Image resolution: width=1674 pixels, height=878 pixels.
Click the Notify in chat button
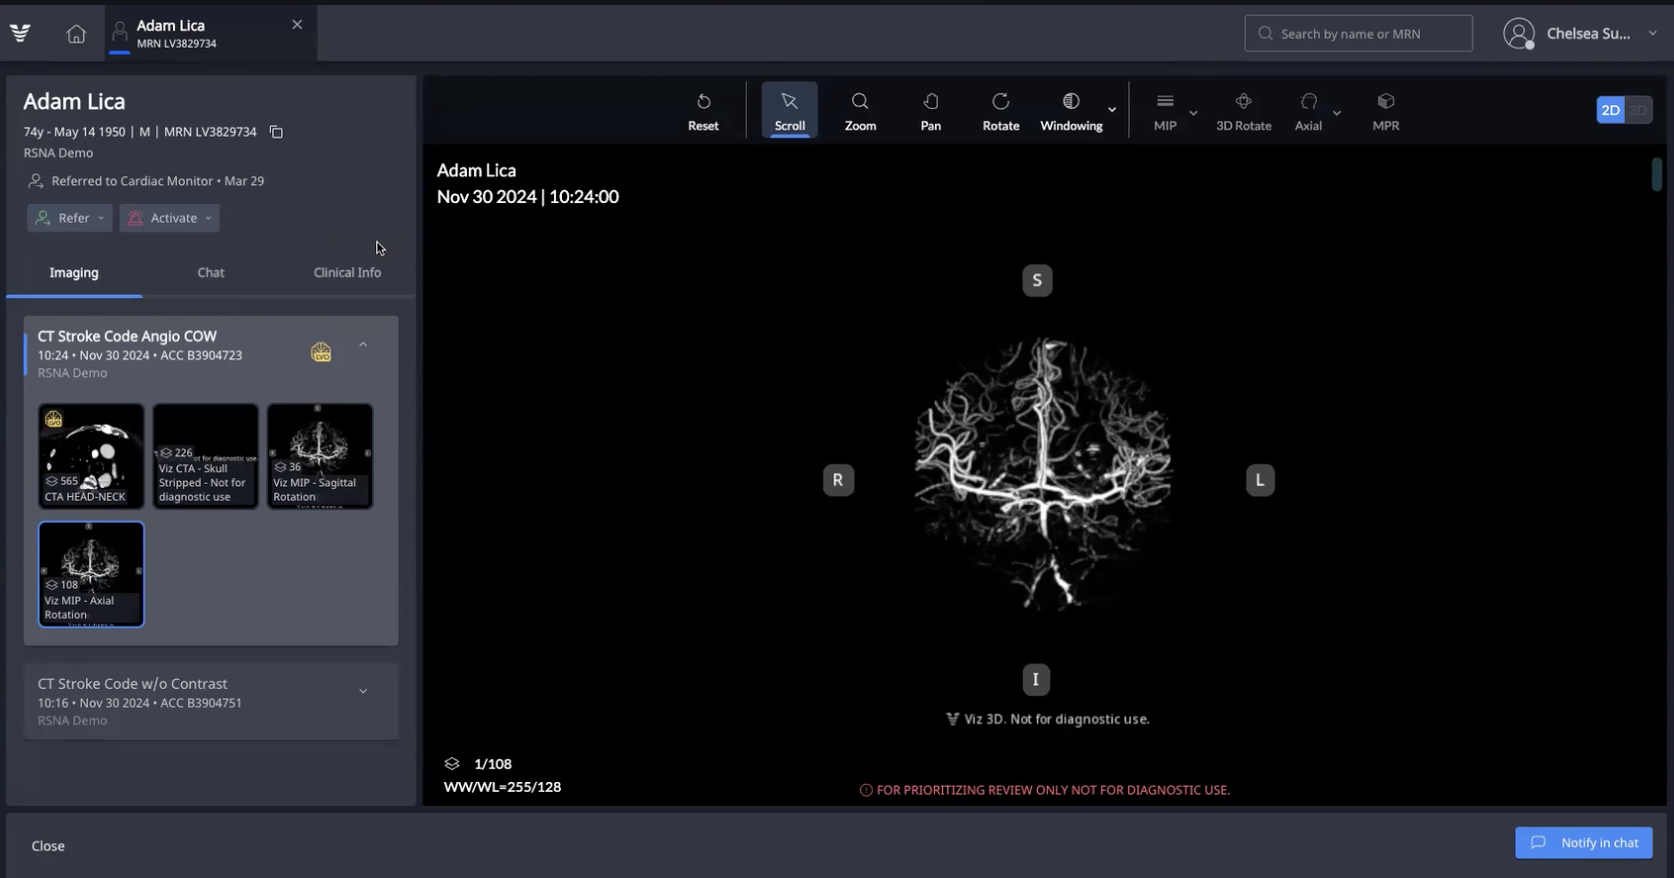[x=1583, y=843]
